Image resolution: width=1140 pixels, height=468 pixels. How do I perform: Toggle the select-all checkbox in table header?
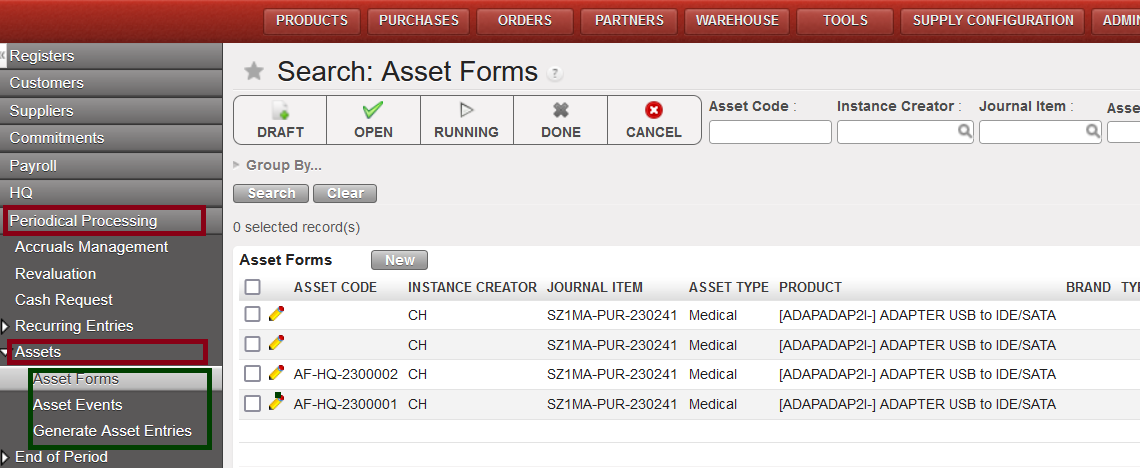pyautogui.click(x=252, y=287)
